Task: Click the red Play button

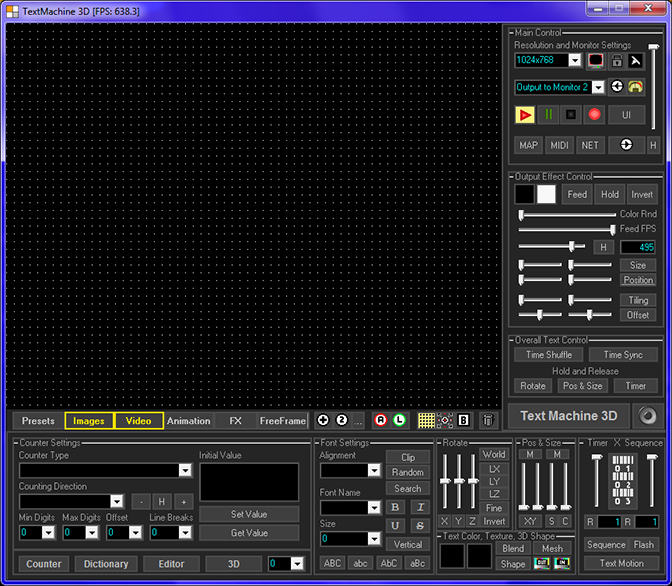Action: click(525, 115)
